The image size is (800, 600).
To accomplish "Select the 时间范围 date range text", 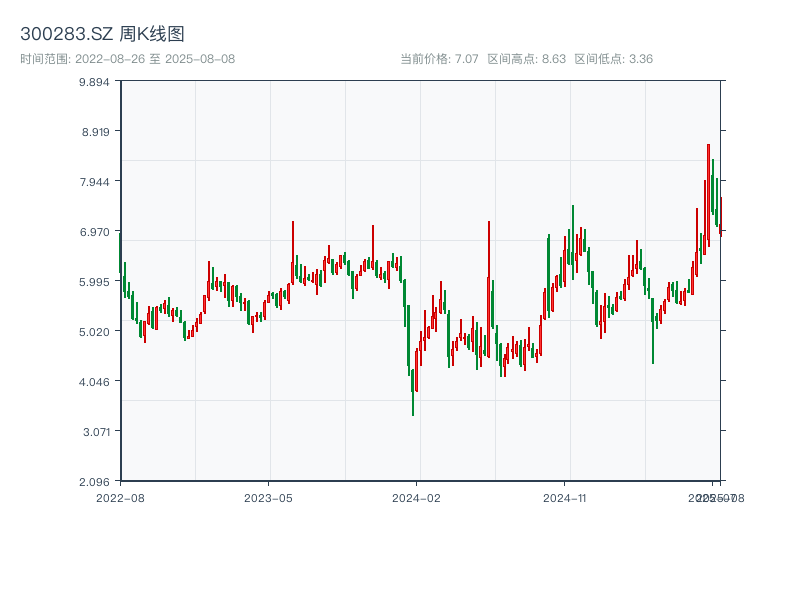I will 127,59.
